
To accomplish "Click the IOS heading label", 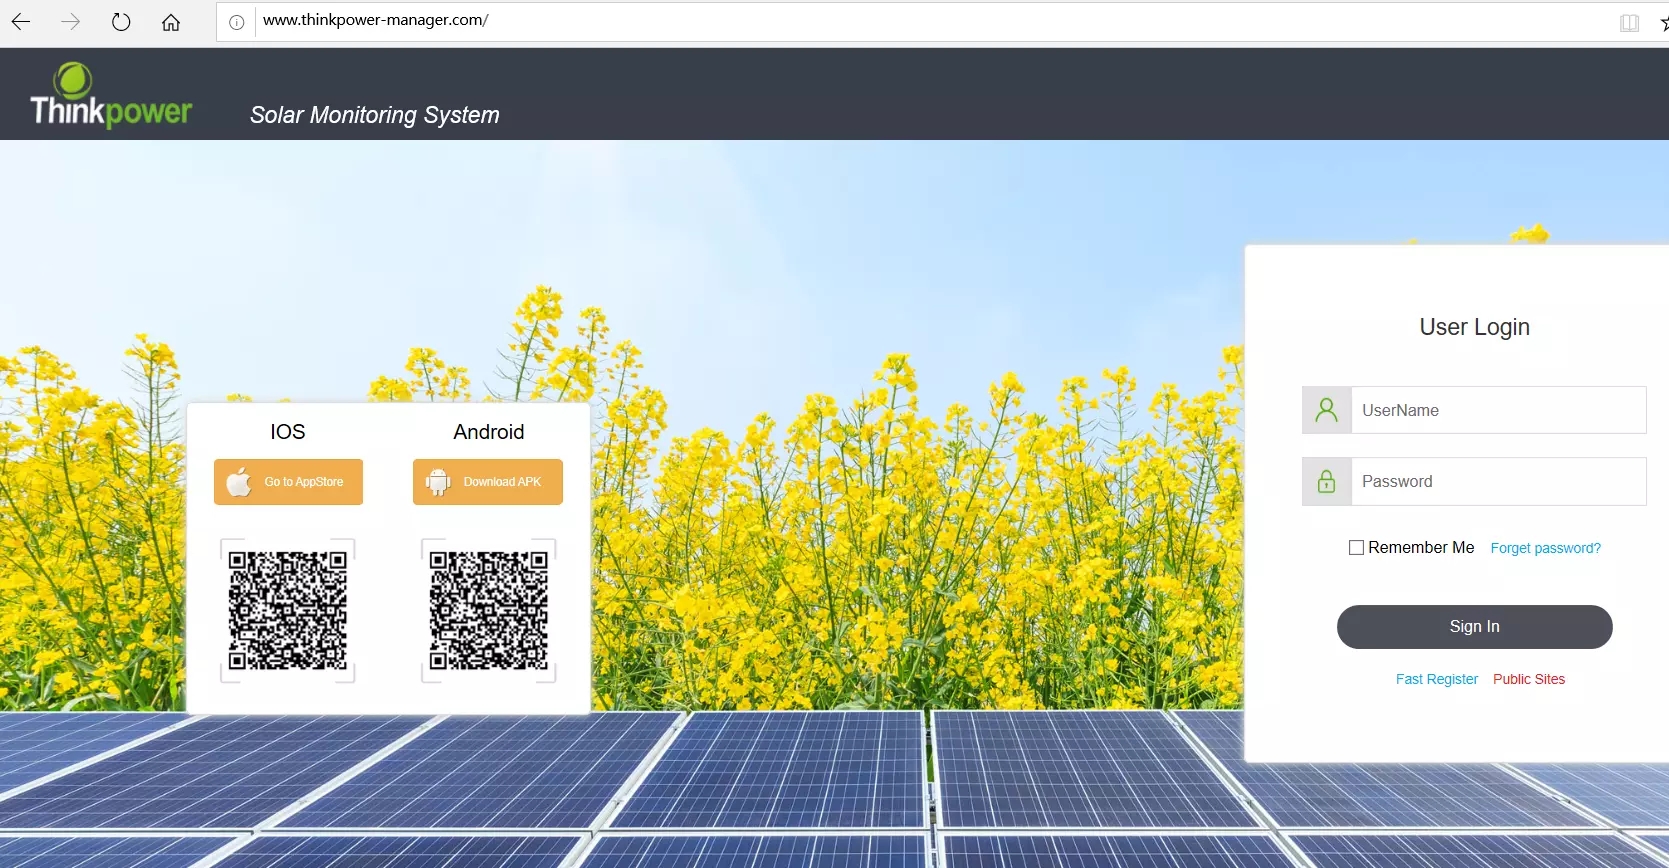I will (x=288, y=432).
